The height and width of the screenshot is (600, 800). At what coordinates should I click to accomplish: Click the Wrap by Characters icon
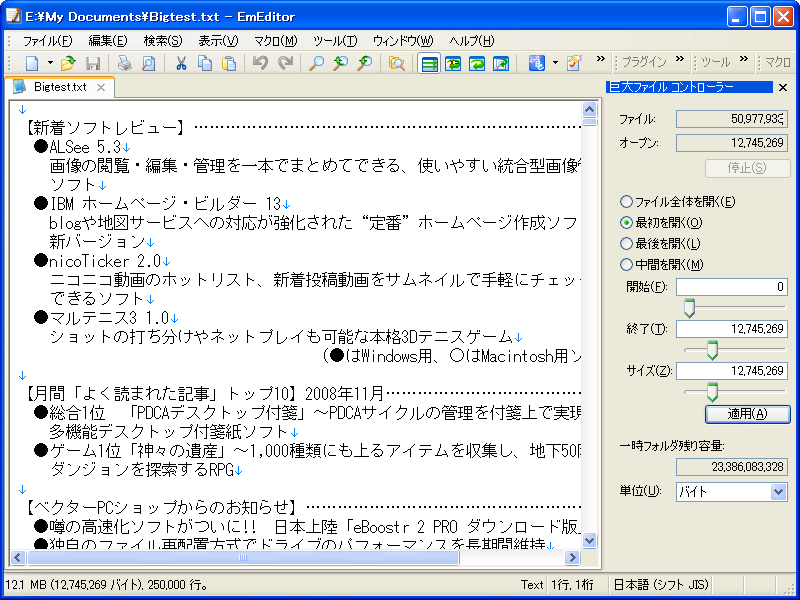point(453,63)
